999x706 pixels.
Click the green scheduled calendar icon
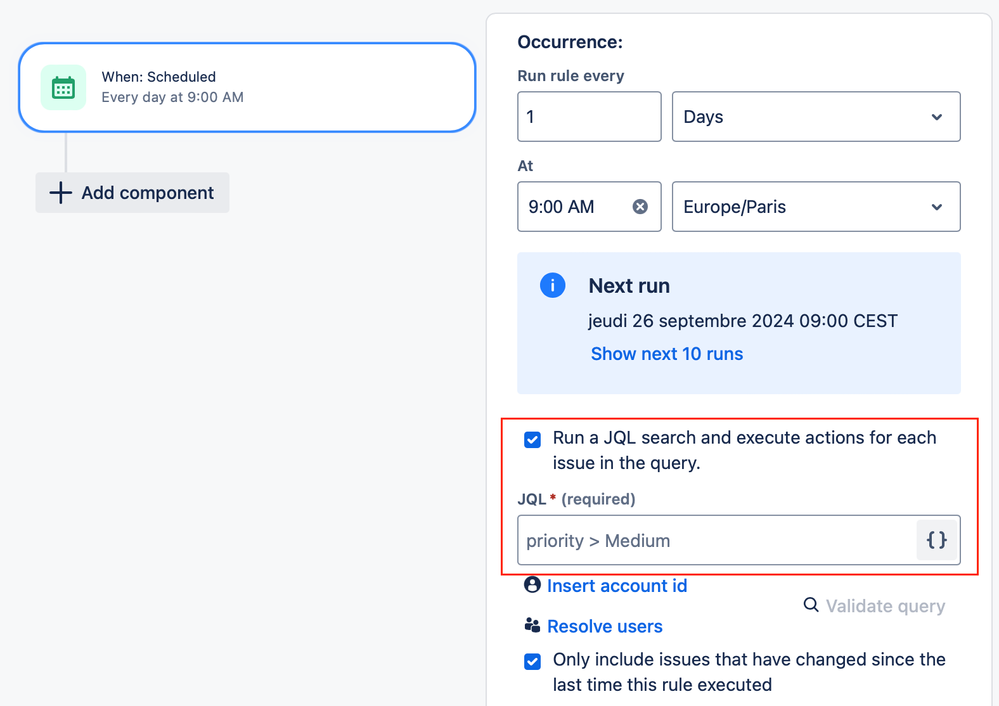coord(63,87)
